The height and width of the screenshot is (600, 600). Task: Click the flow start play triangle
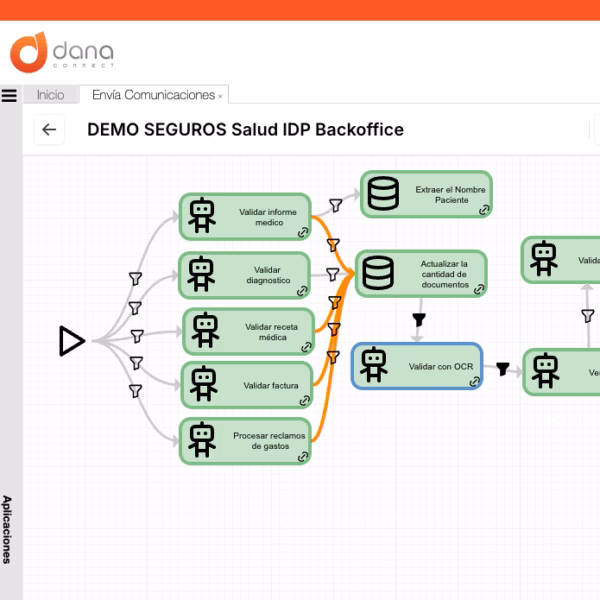(72, 341)
